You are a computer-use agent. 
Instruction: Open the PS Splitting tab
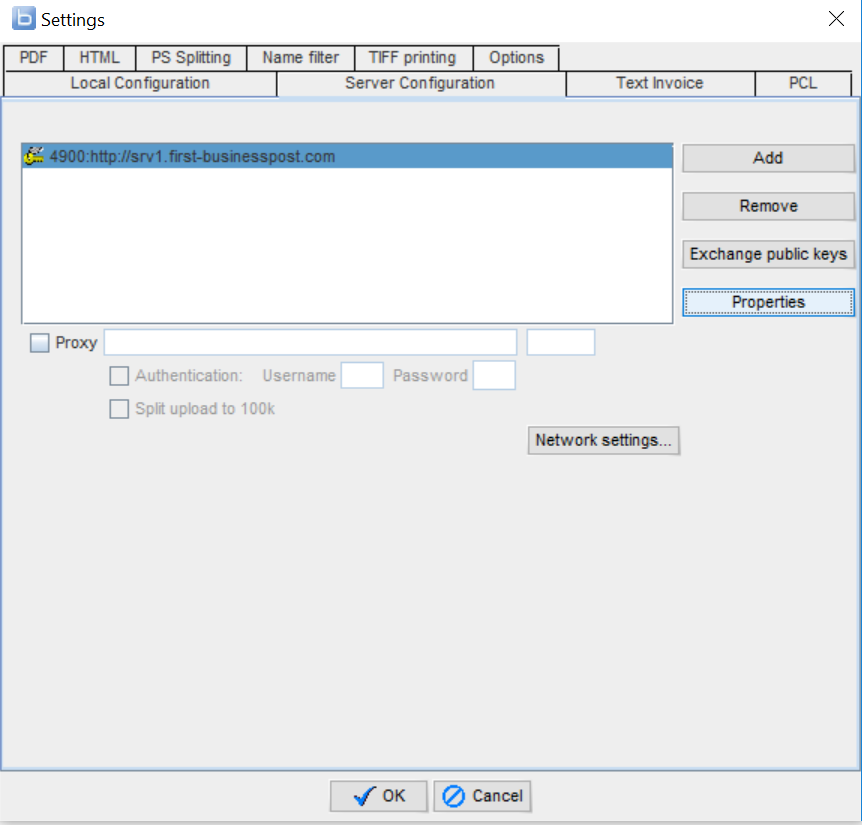191,58
